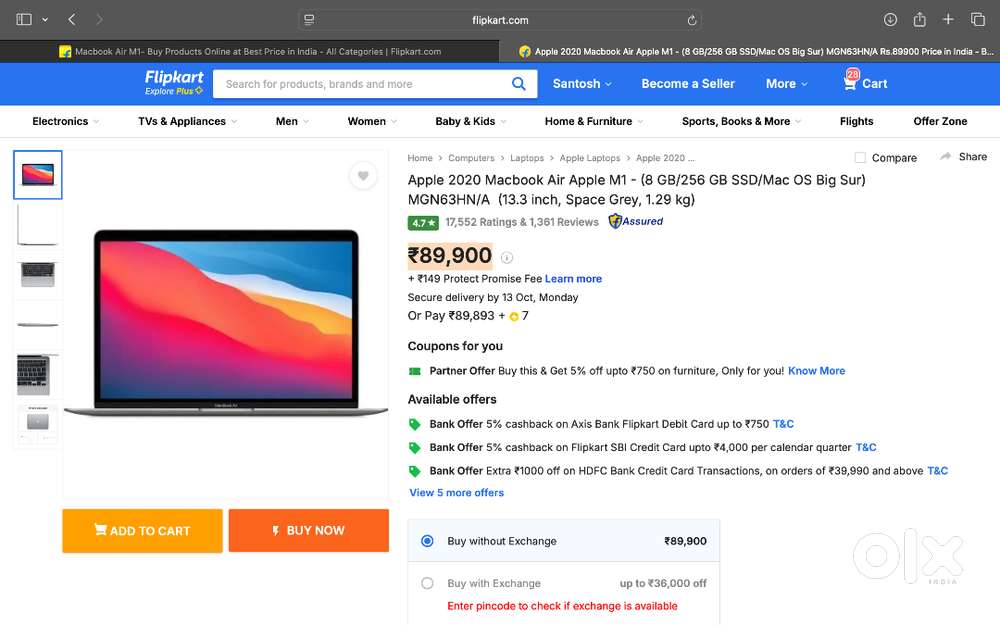Open Safari downloads icon

890,20
